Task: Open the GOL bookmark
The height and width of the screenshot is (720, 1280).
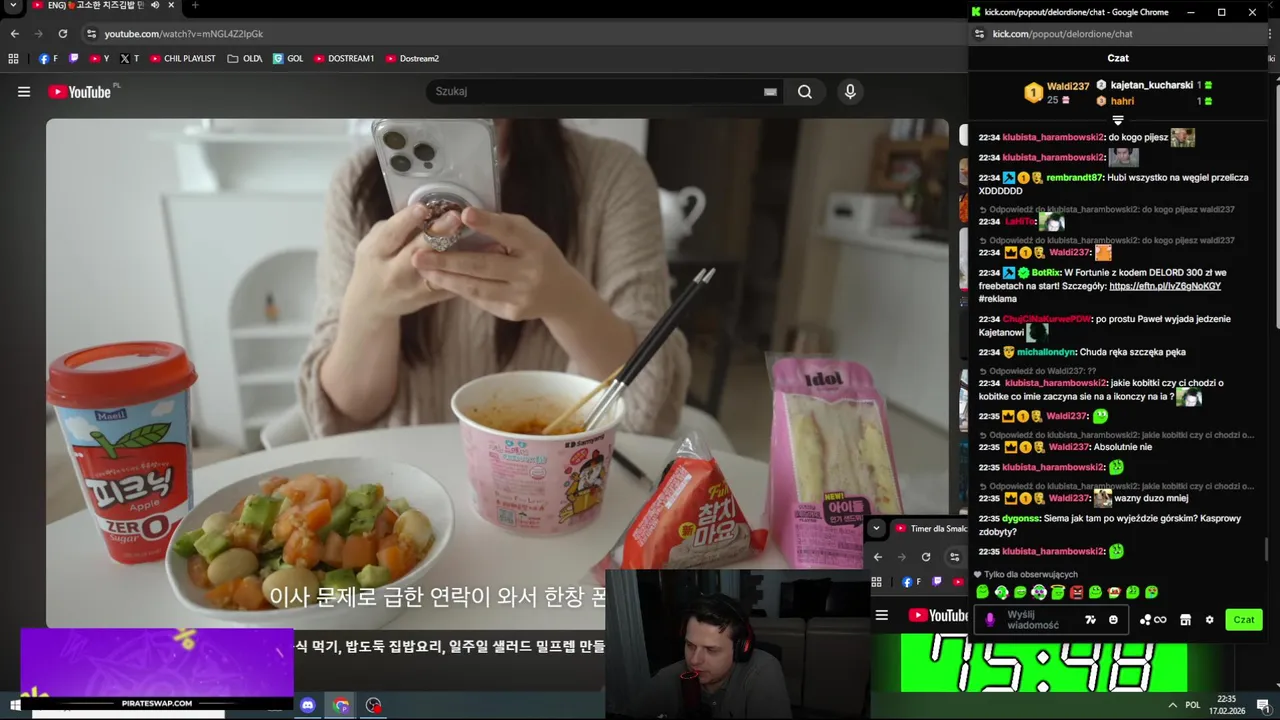Action: [288, 59]
